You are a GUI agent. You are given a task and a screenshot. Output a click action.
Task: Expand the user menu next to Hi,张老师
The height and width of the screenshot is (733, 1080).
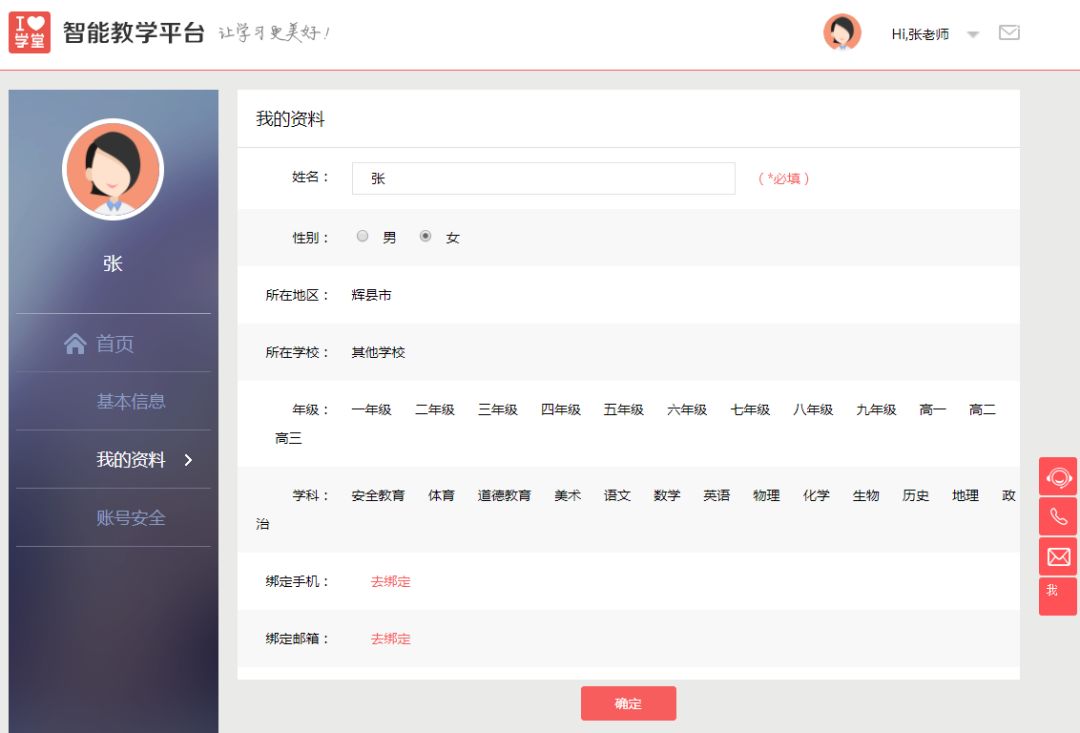972,34
